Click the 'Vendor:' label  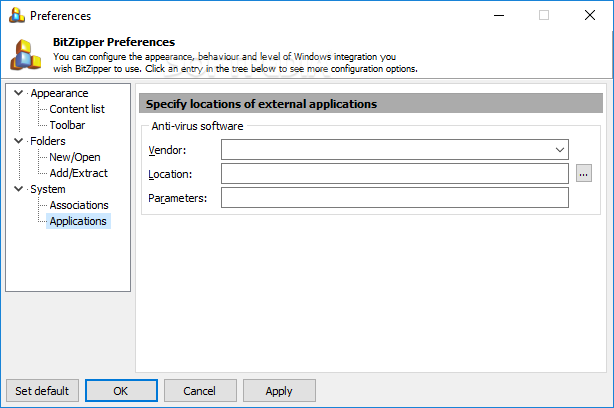(x=167, y=150)
